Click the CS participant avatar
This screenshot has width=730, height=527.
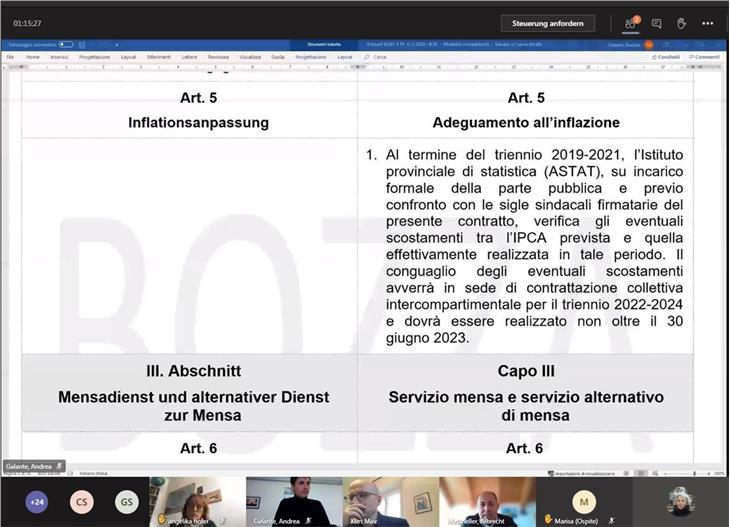(82, 501)
